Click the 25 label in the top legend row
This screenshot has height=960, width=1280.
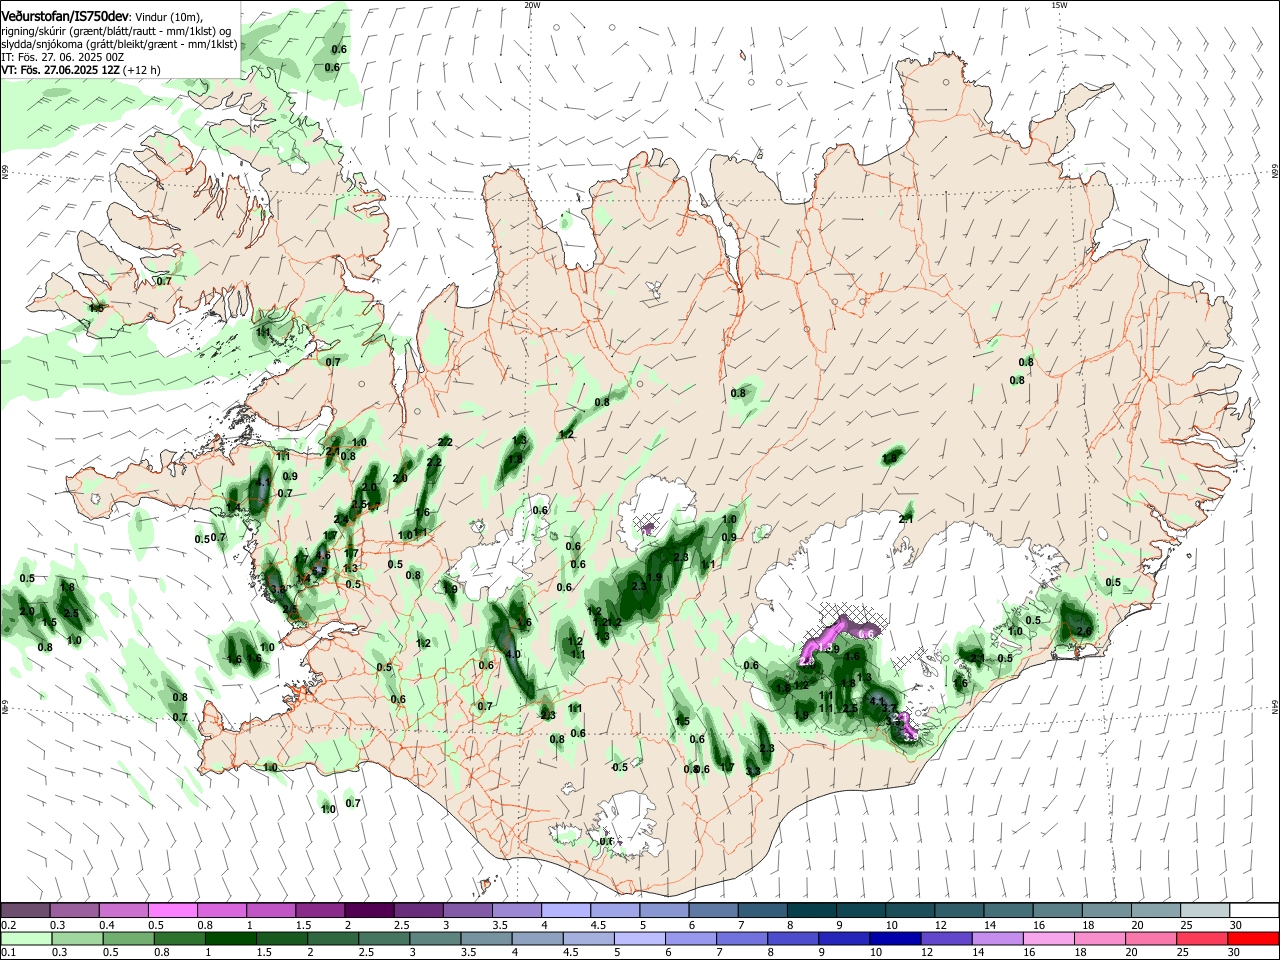pyautogui.click(x=1186, y=925)
